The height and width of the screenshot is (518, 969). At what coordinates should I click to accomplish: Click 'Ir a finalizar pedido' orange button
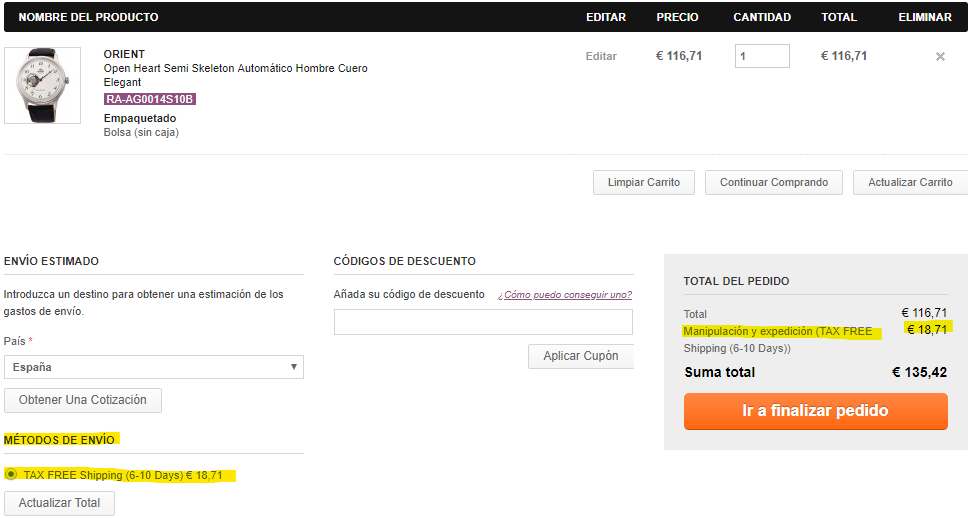tap(815, 411)
